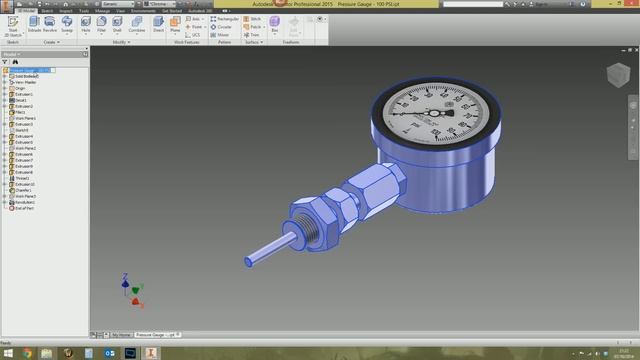Switch to the Sketch ribbon tab
The height and width of the screenshot is (360, 640).
47,11
